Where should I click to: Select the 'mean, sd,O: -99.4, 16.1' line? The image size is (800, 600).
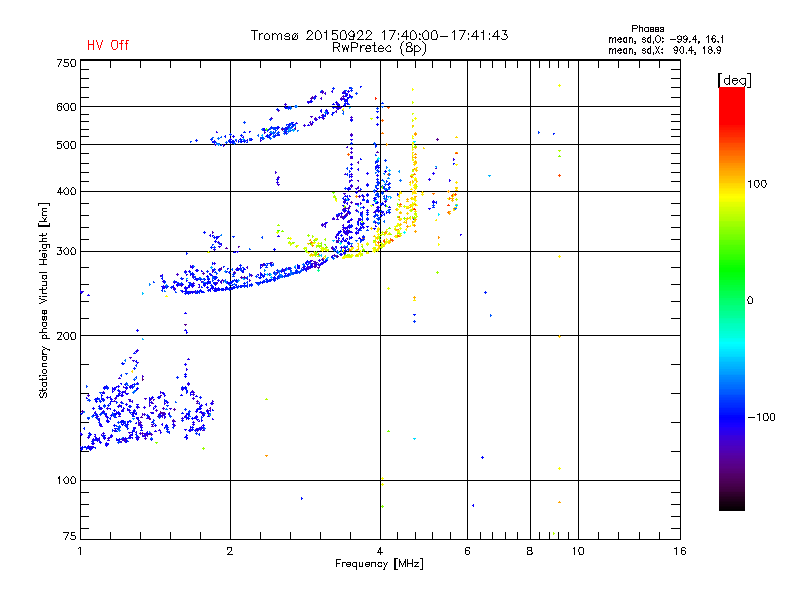click(666, 39)
